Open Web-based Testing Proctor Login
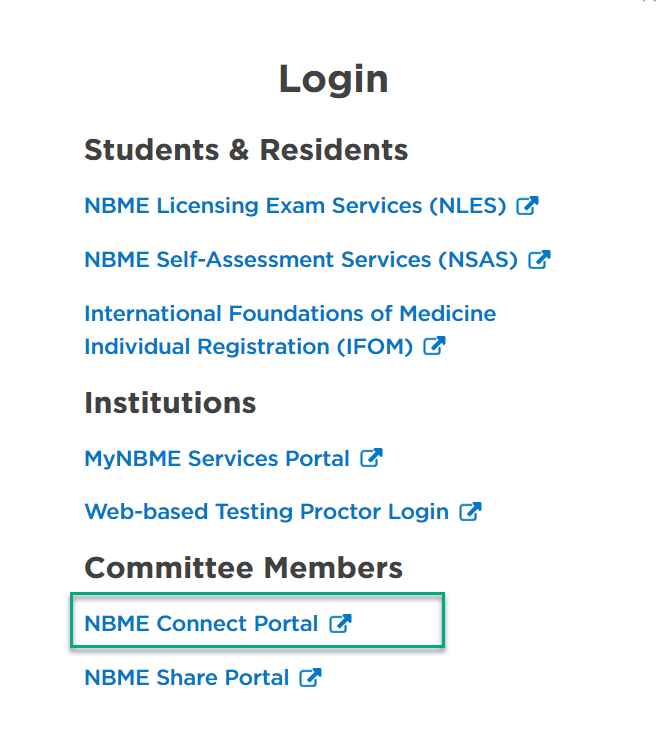The image size is (659, 741). point(267,512)
